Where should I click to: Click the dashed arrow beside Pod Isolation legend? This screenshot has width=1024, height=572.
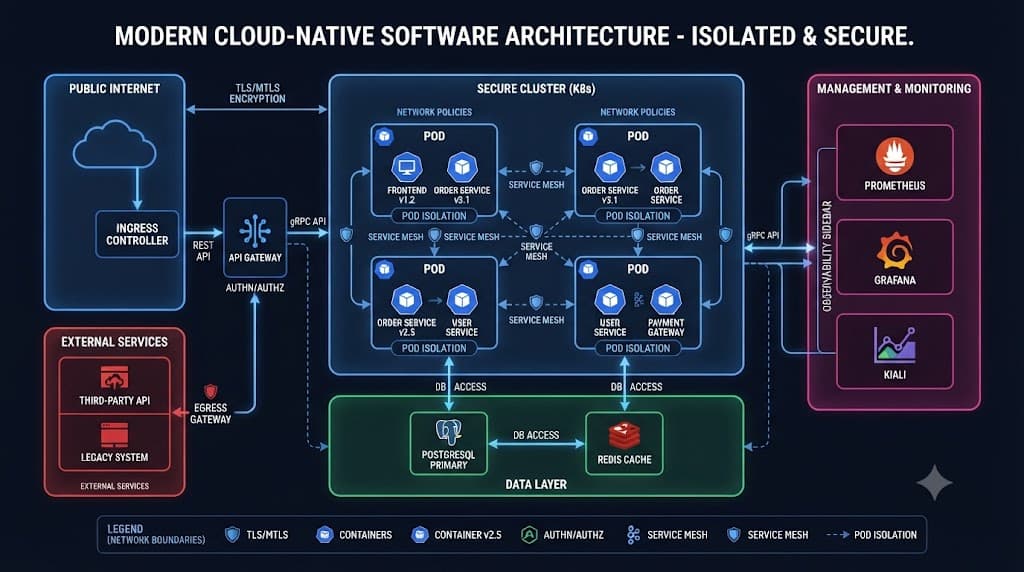(x=838, y=535)
